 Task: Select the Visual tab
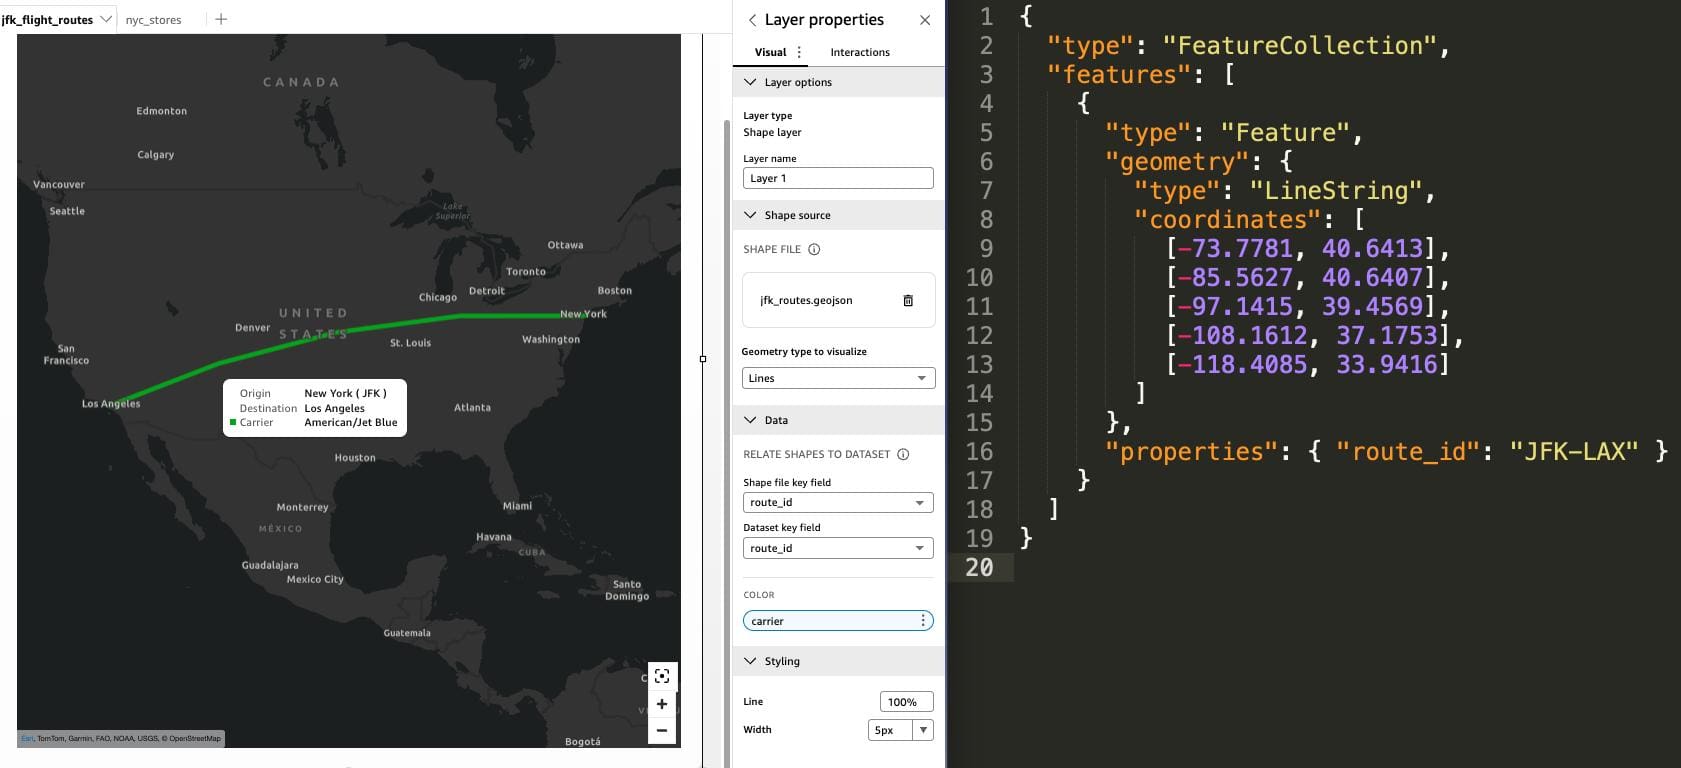pyautogui.click(x=770, y=52)
